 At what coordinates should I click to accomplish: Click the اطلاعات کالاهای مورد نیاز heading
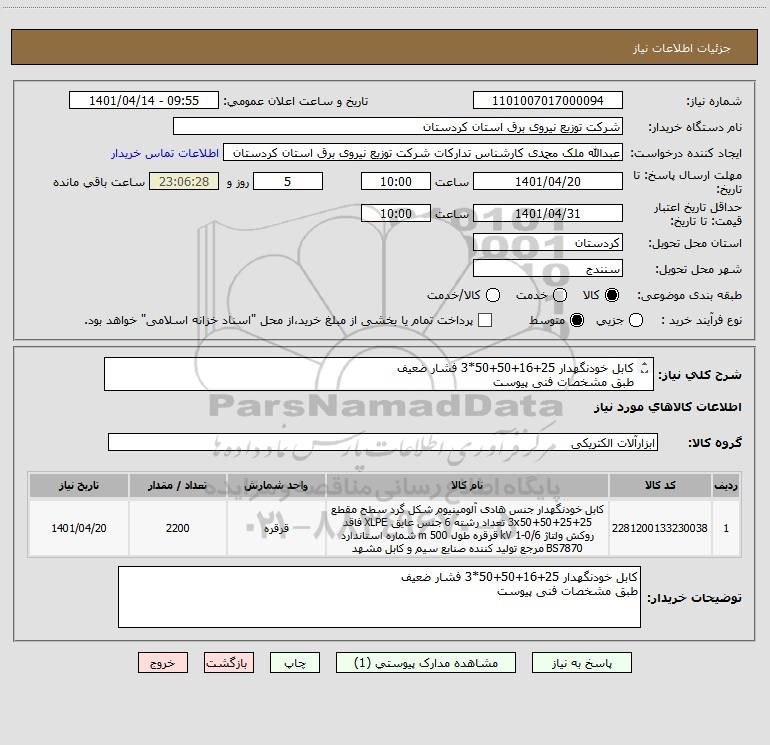tap(667, 407)
